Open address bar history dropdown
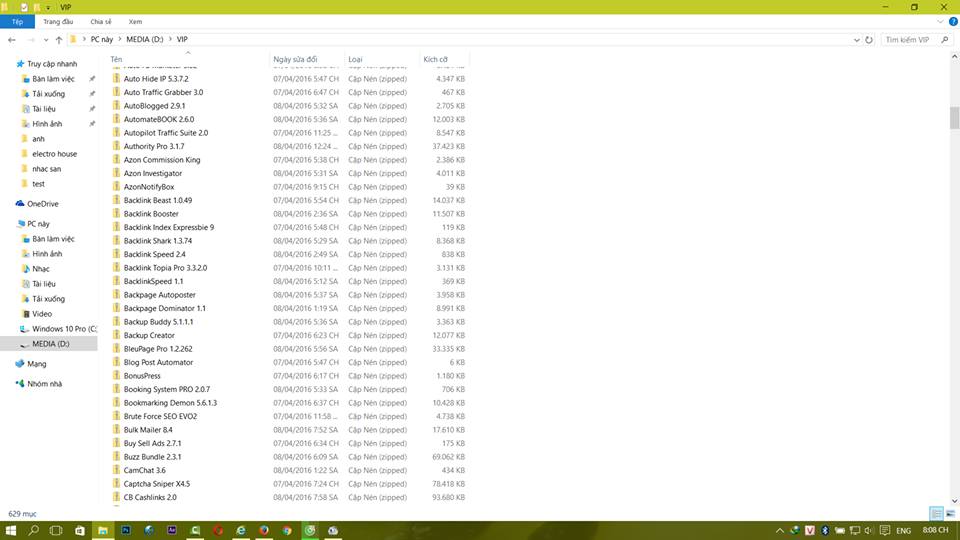The image size is (960, 540). click(x=857, y=40)
